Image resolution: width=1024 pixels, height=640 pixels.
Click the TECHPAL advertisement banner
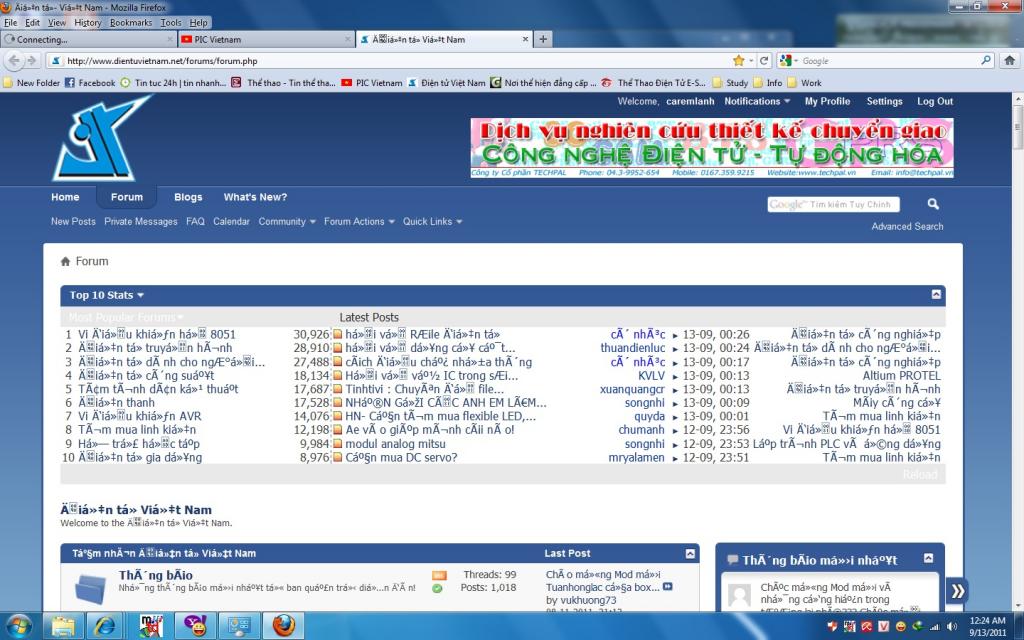pyautogui.click(x=712, y=148)
